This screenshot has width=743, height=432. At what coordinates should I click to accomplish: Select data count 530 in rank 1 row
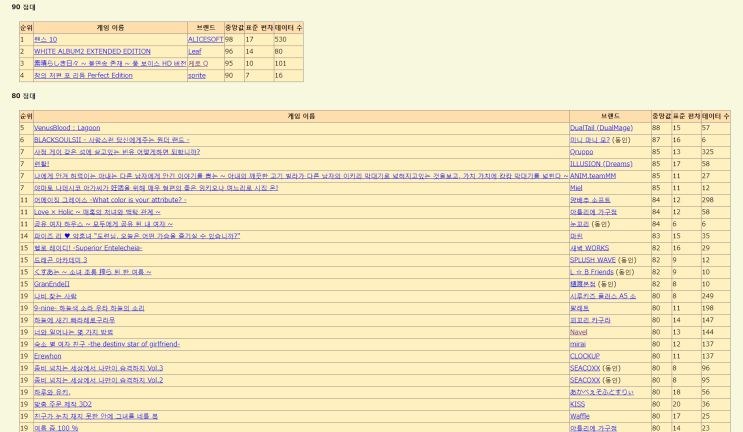tap(281, 39)
